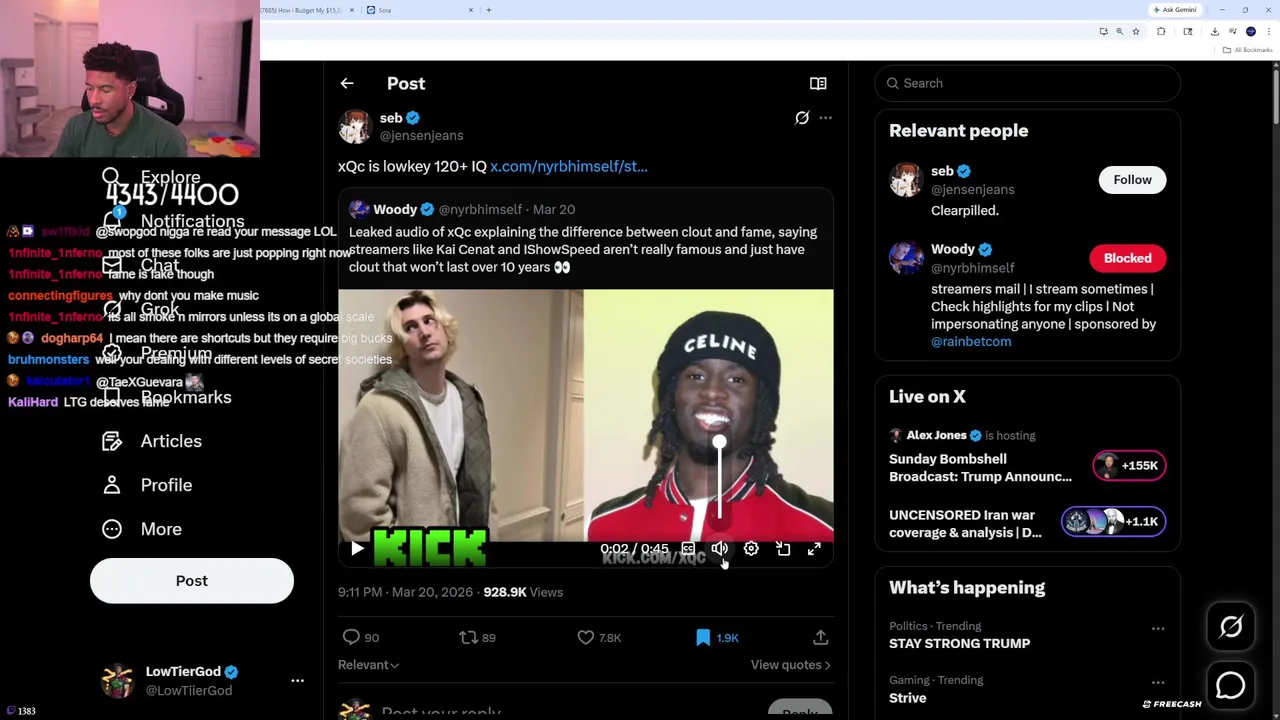The height and width of the screenshot is (720, 1280).
Task: Play the embedded video
Action: (x=357, y=549)
